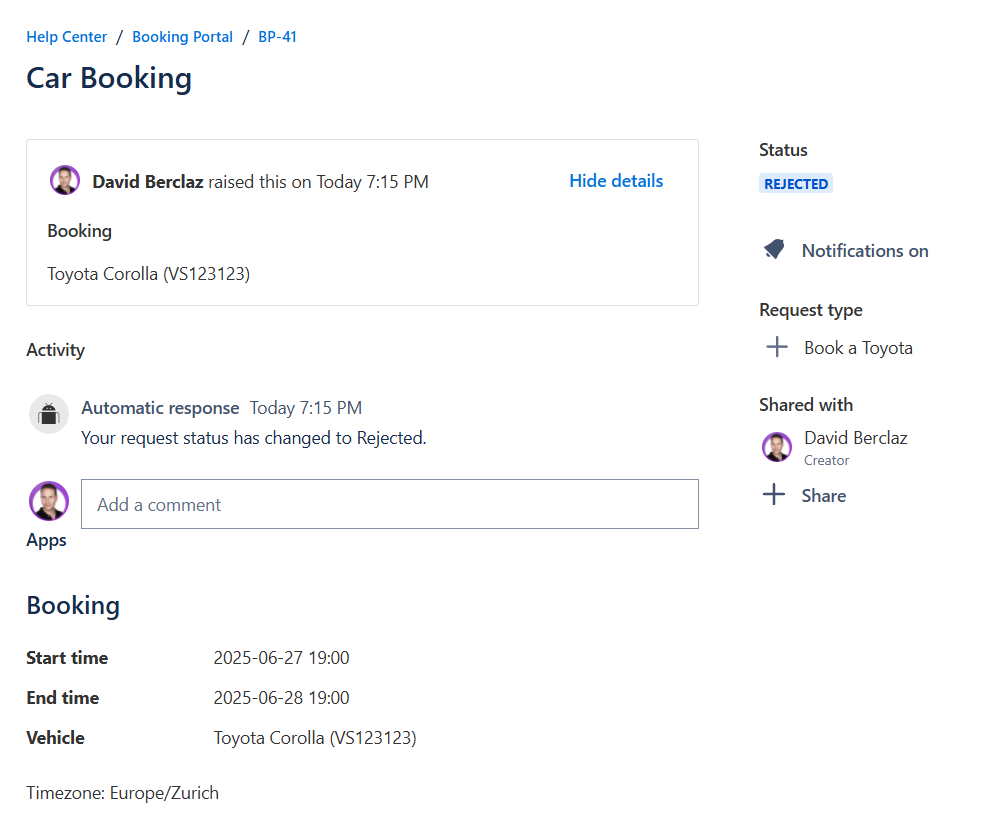998x826 pixels.
Task: Select the Book a Toyota request type
Action: click(858, 348)
